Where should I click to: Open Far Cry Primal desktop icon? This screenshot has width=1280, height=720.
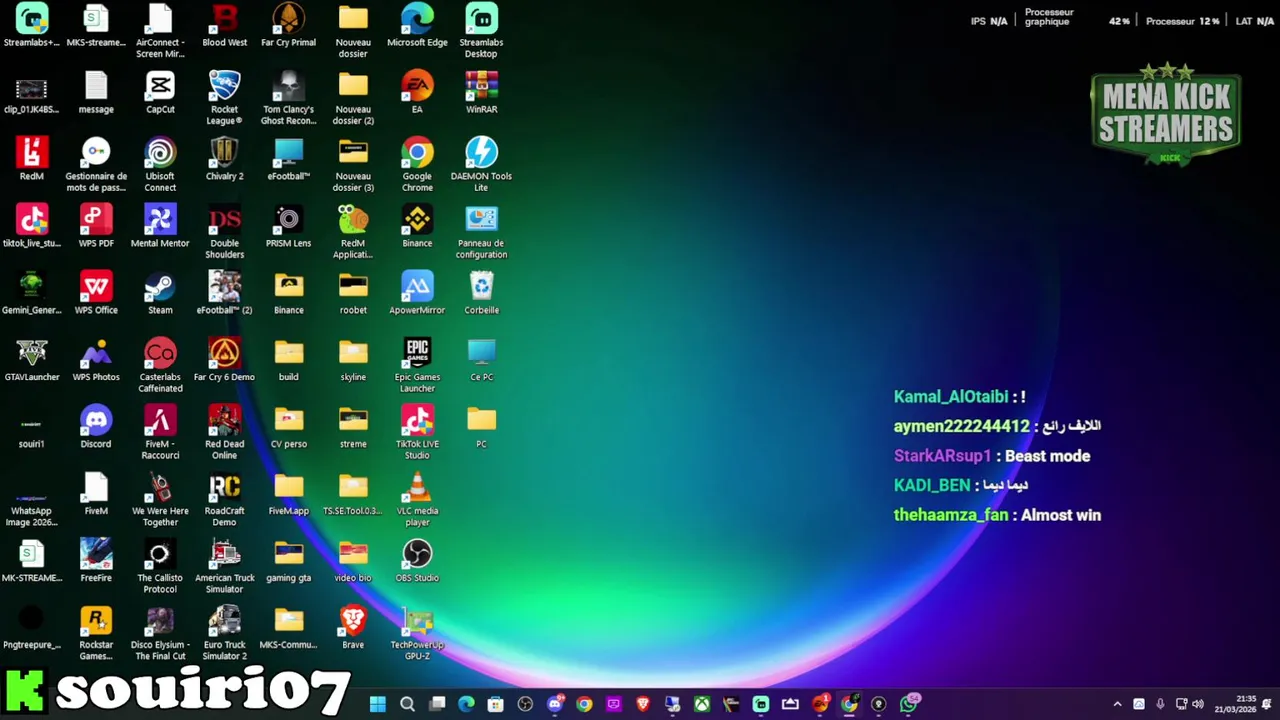click(x=288, y=26)
